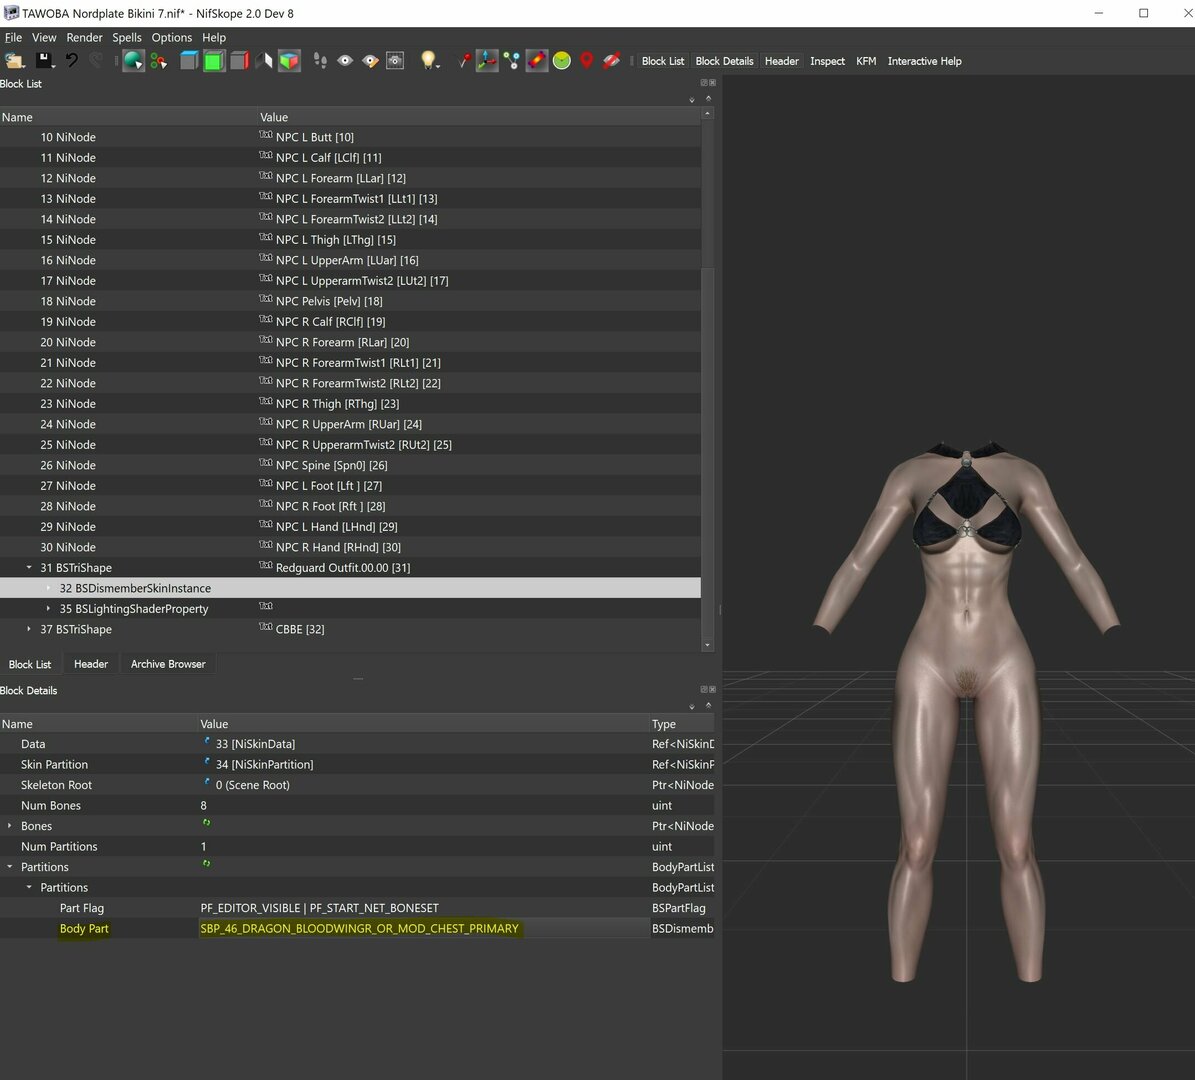Select the front view green cube icon
The height and width of the screenshot is (1080, 1195).
214,61
